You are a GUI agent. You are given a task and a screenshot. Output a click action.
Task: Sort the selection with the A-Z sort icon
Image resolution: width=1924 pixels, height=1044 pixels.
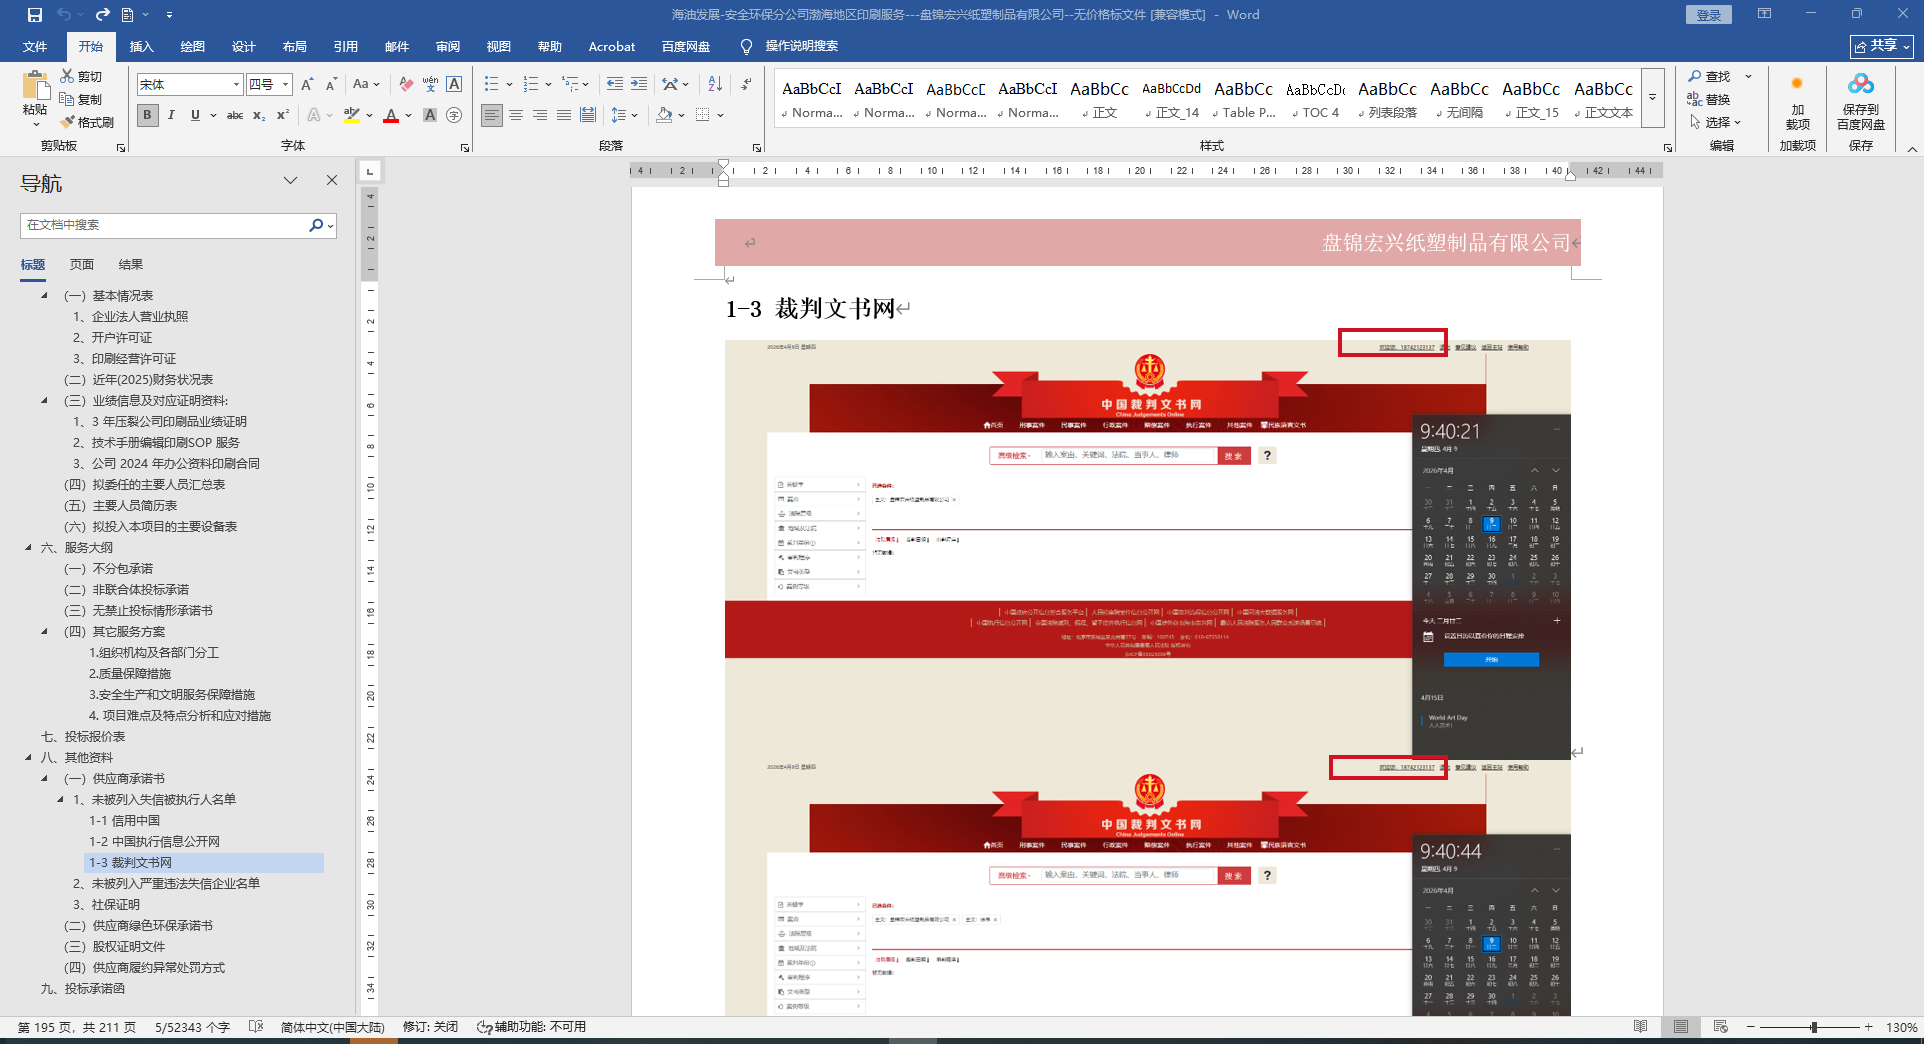[x=715, y=84]
